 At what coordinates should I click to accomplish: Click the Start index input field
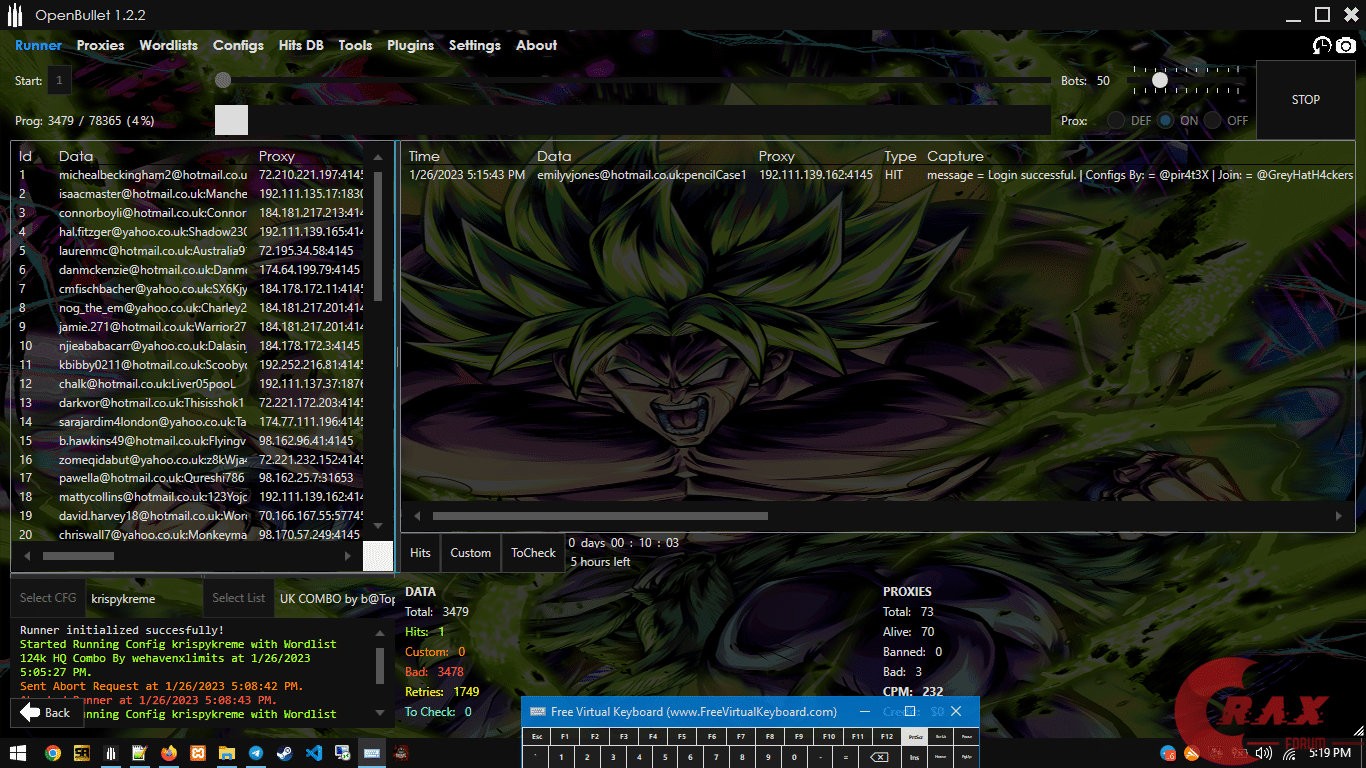click(59, 81)
